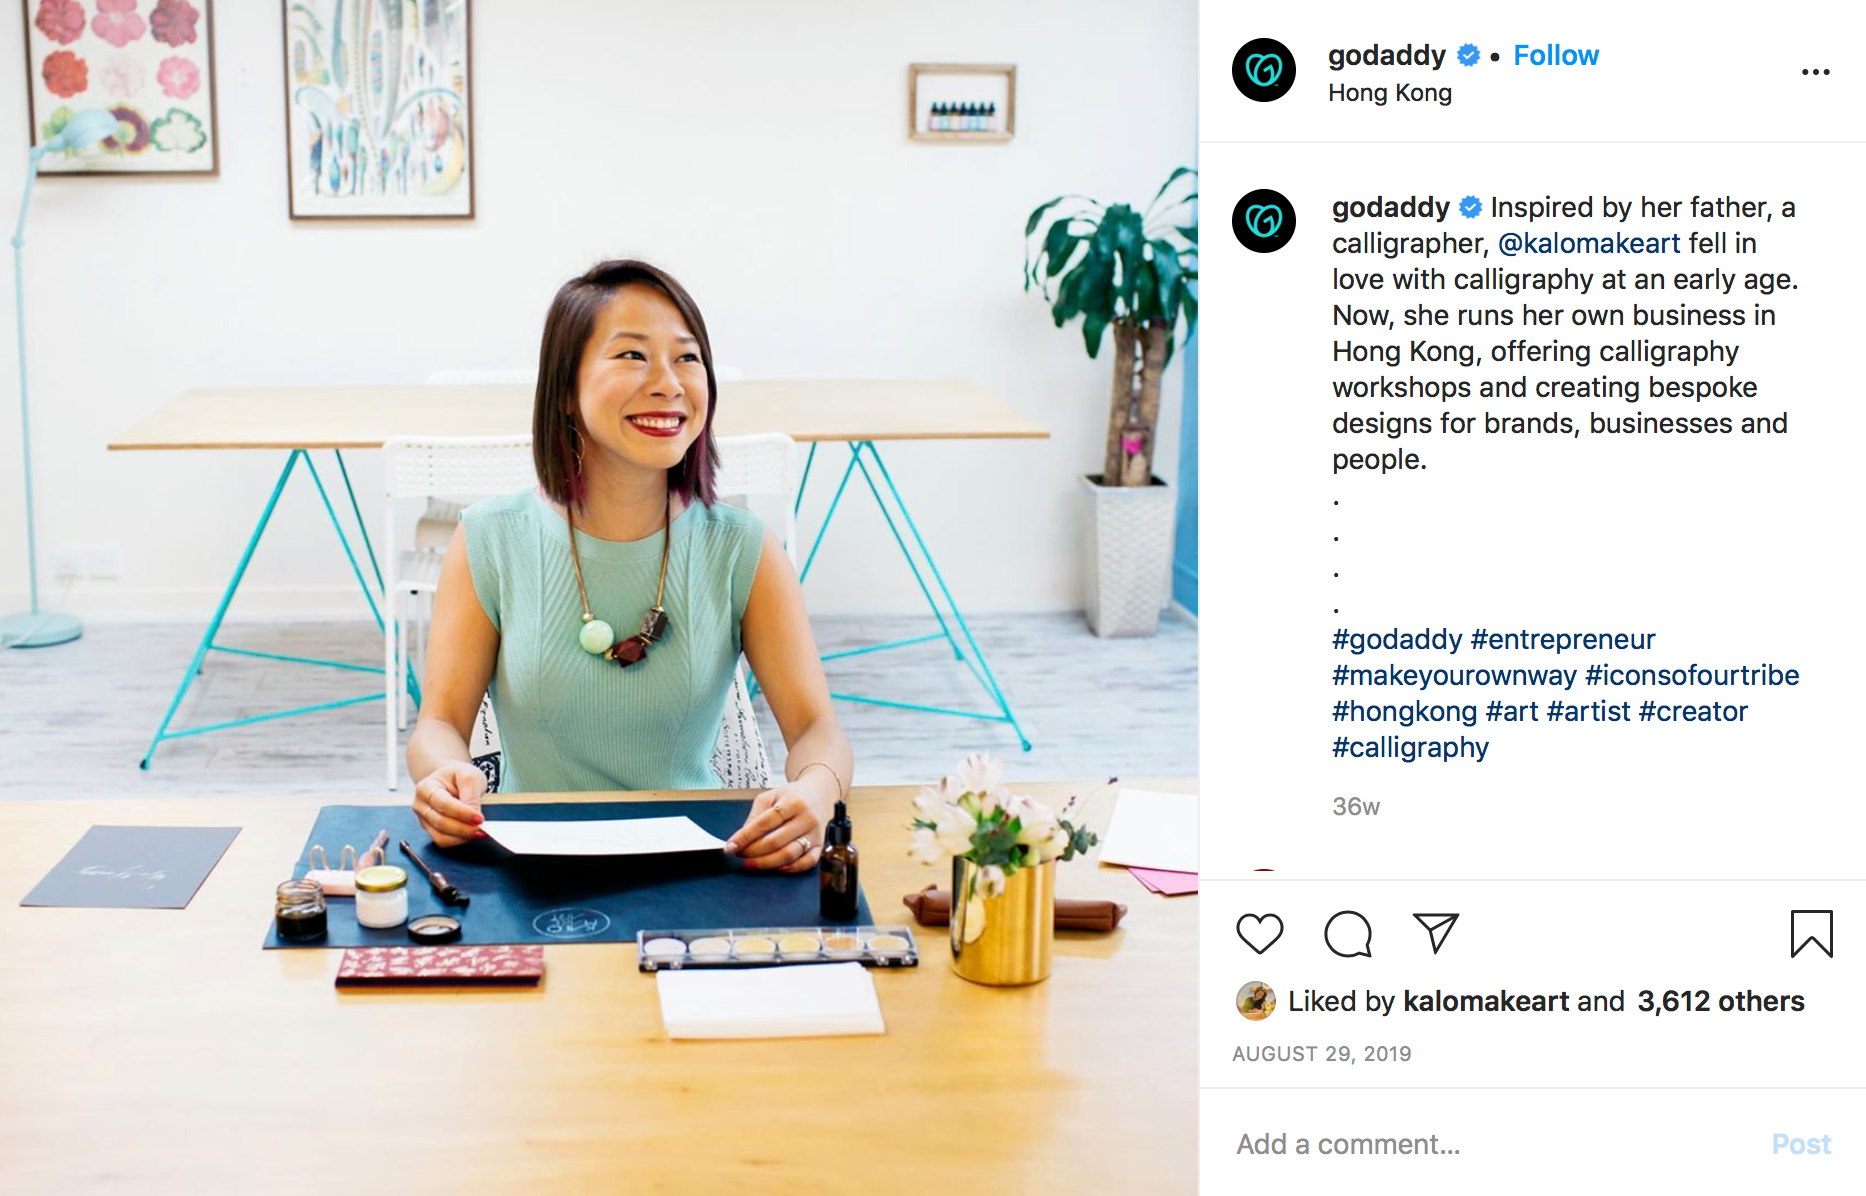The image size is (1866, 1196).
Task: Click the kalomakeart liker profile picture
Action: coord(1256,1001)
